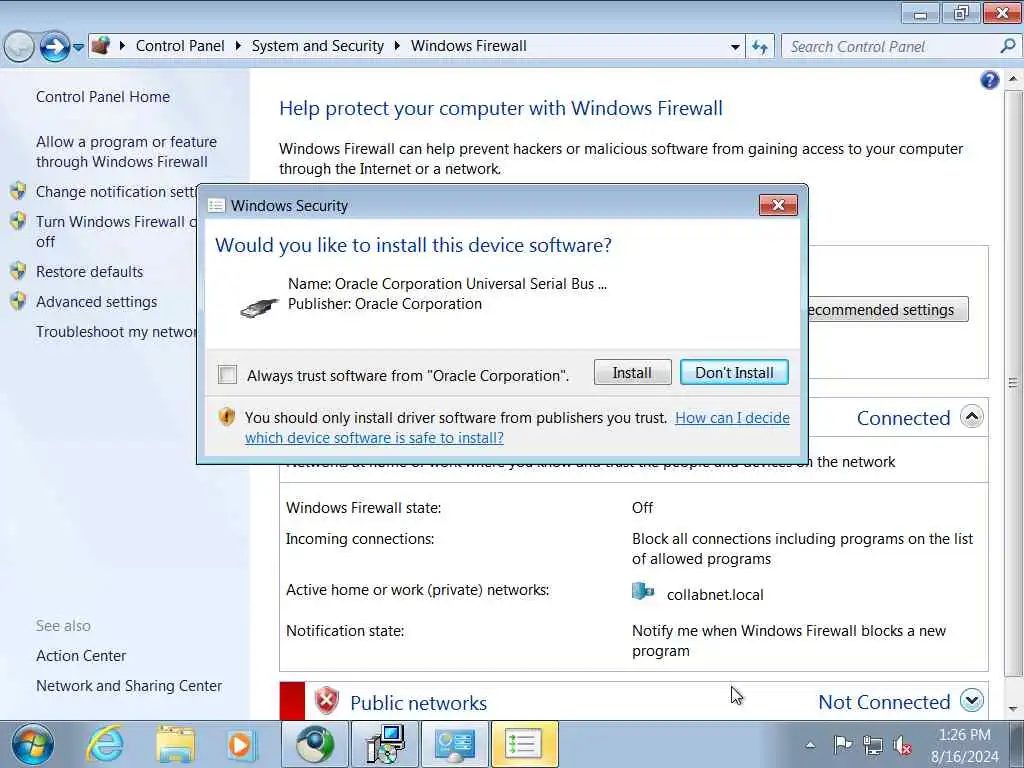Click the scrollbar up arrow
The image size is (1024, 768).
point(1013,79)
